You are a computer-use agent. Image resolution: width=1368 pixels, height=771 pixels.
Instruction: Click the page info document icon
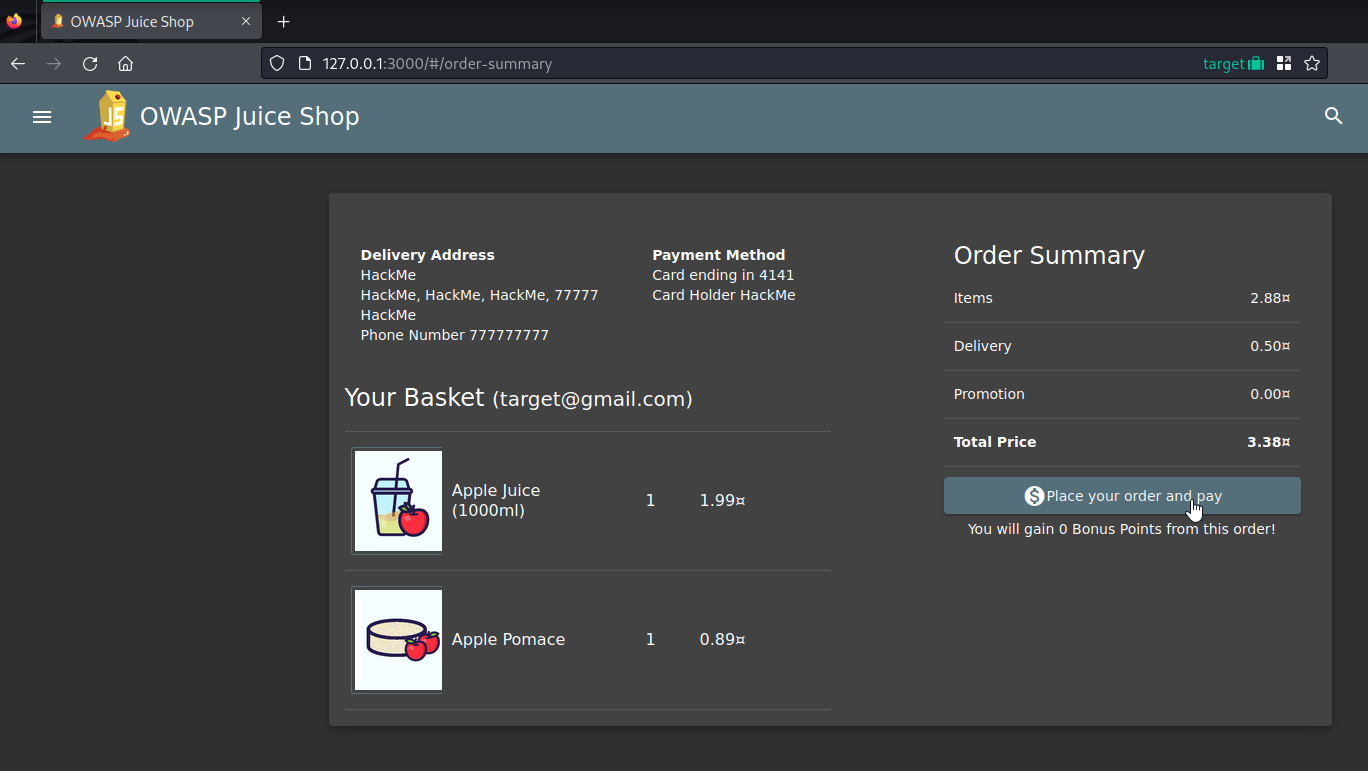coord(305,64)
